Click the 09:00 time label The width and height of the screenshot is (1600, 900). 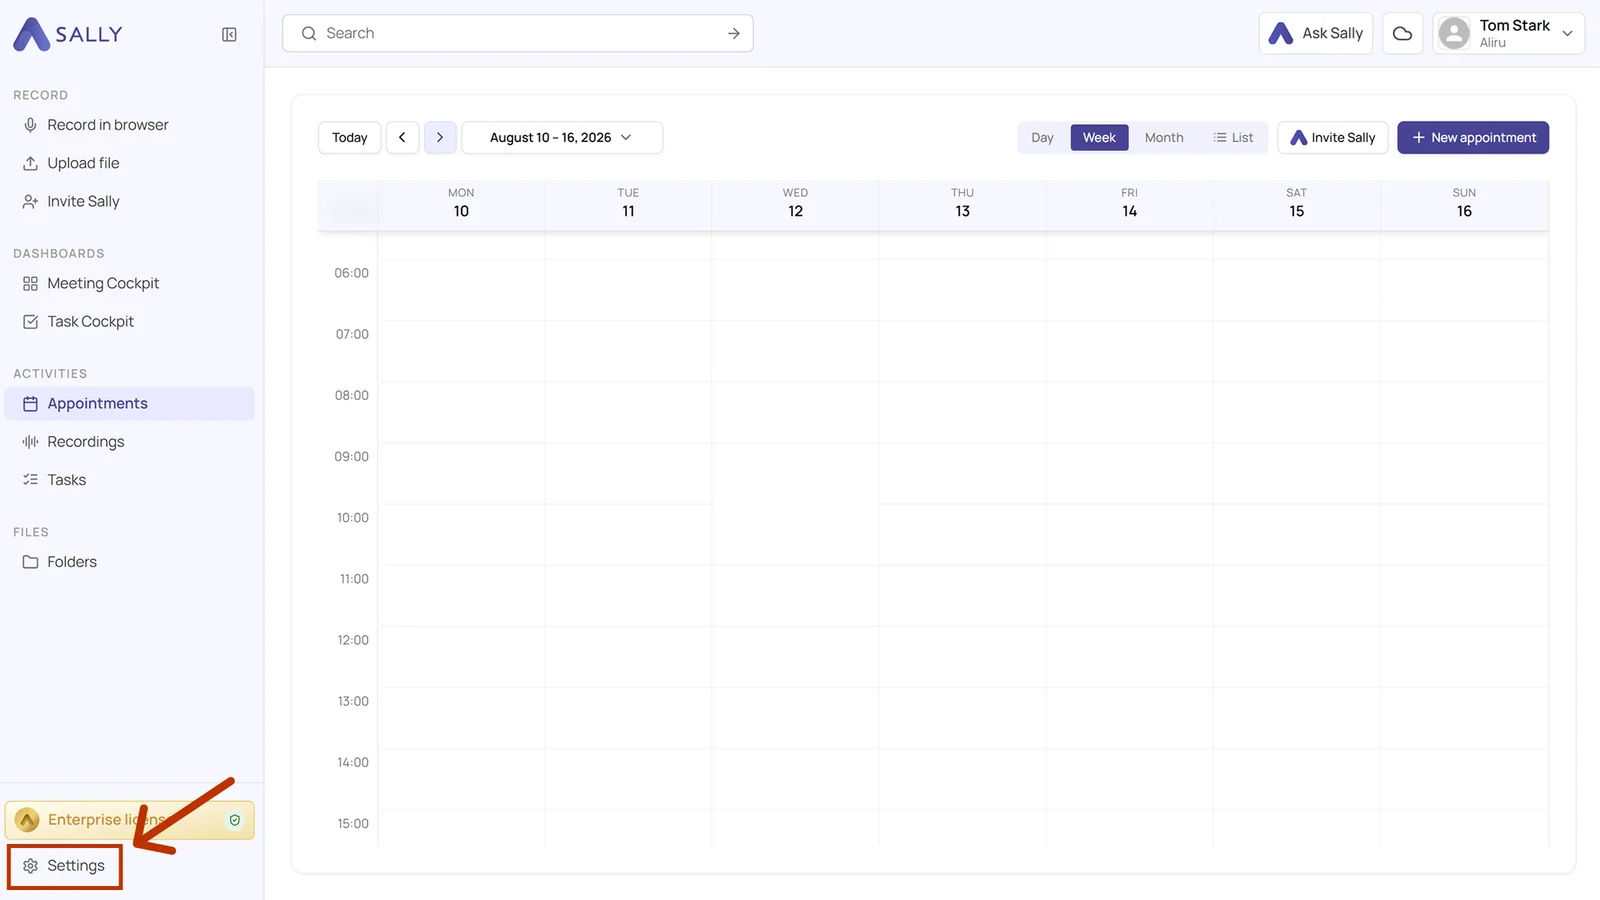click(351, 457)
